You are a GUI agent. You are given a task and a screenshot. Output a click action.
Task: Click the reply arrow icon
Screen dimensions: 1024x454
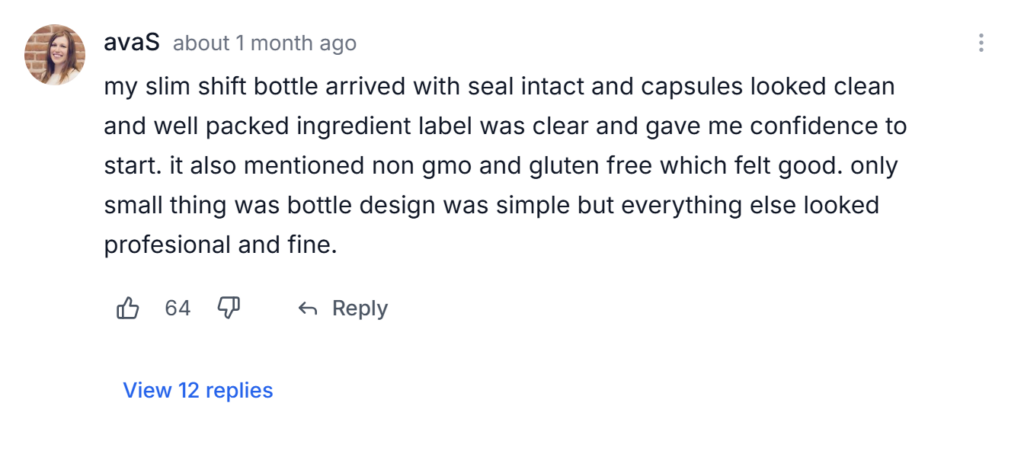(x=307, y=309)
